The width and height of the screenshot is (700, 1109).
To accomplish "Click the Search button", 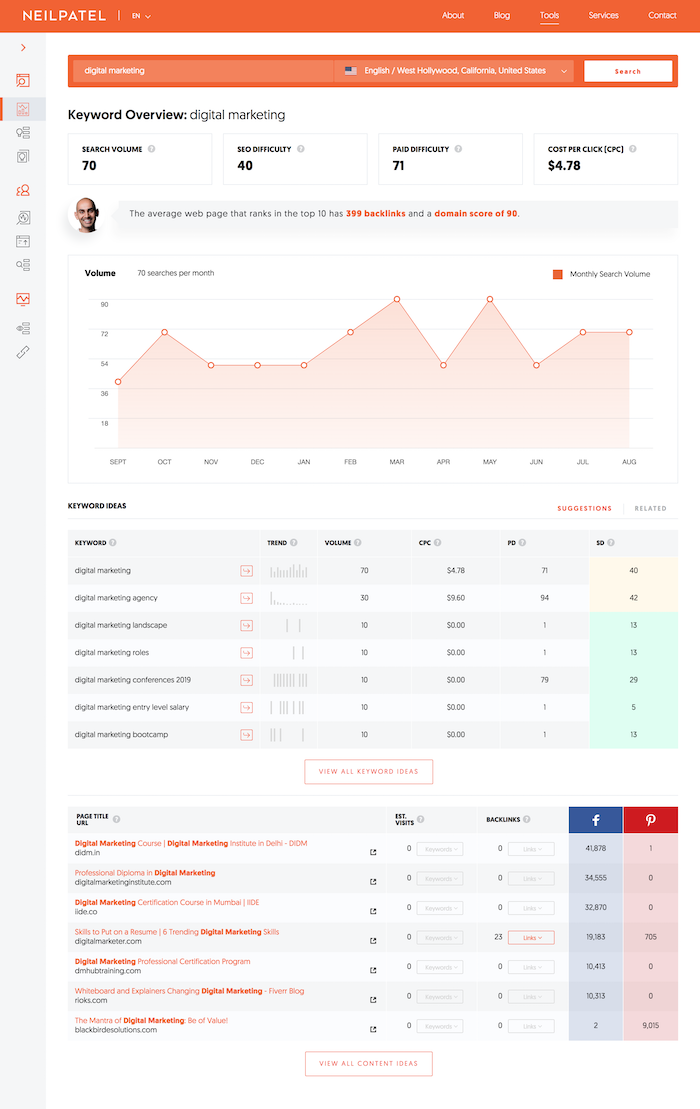I will [x=628, y=71].
